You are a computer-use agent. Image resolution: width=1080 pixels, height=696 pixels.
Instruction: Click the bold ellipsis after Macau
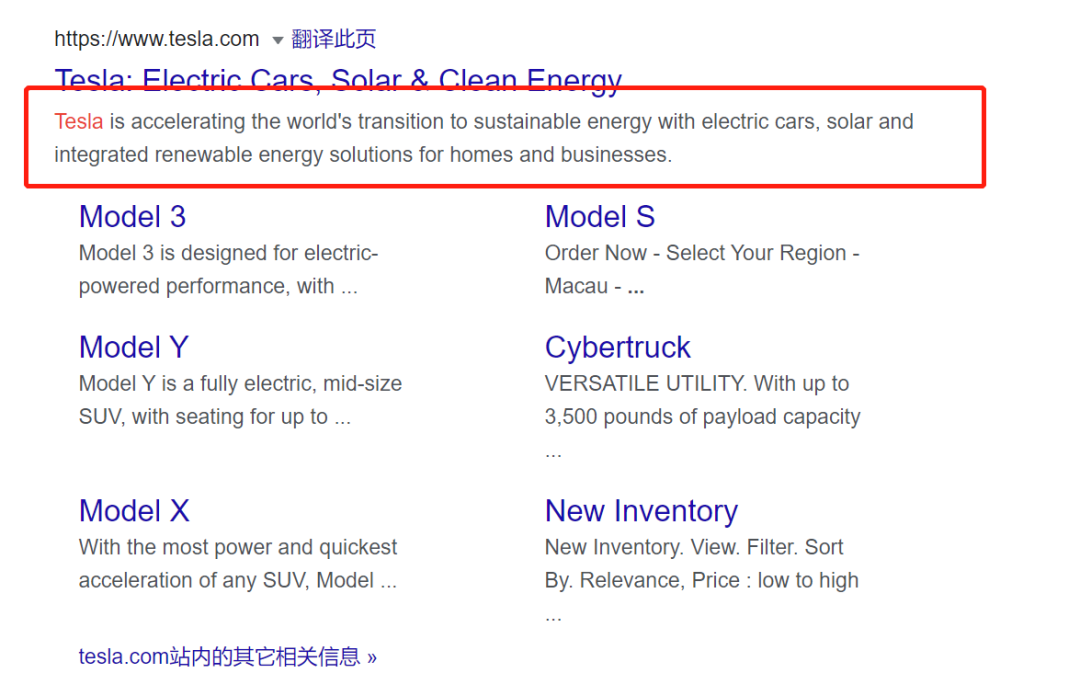click(x=635, y=287)
